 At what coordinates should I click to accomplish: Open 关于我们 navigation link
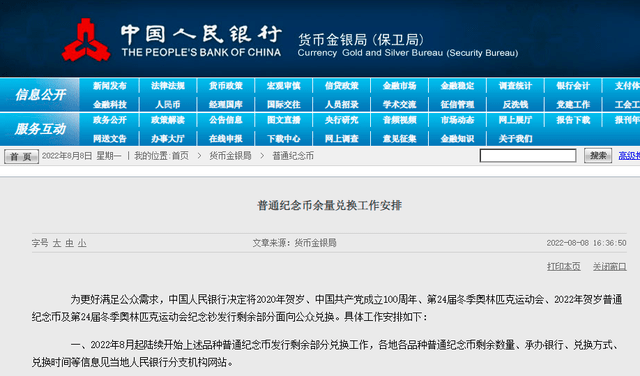click(516, 139)
